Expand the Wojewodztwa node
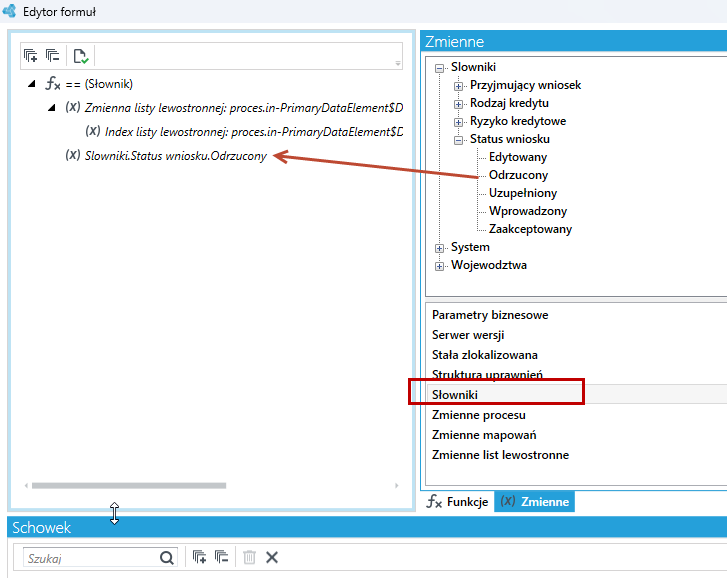The width and height of the screenshot is (727, 578). 439,267
